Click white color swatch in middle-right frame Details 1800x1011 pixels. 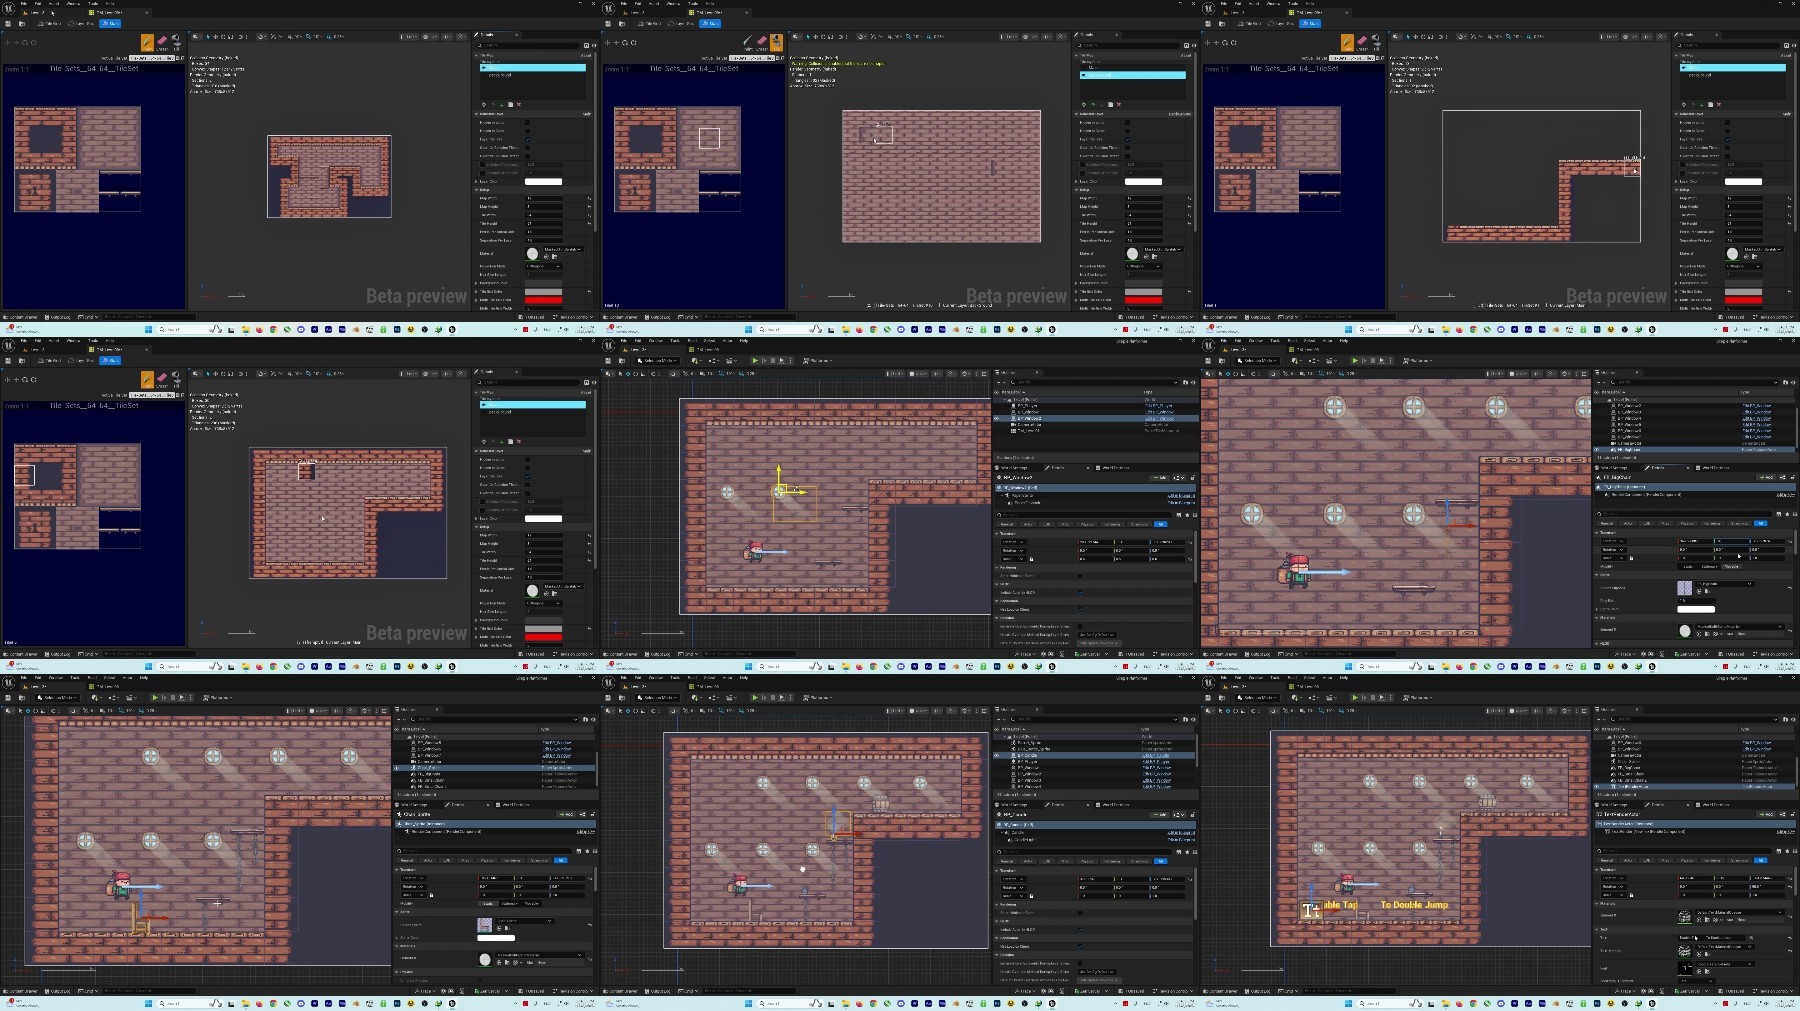click(1696, 608)
